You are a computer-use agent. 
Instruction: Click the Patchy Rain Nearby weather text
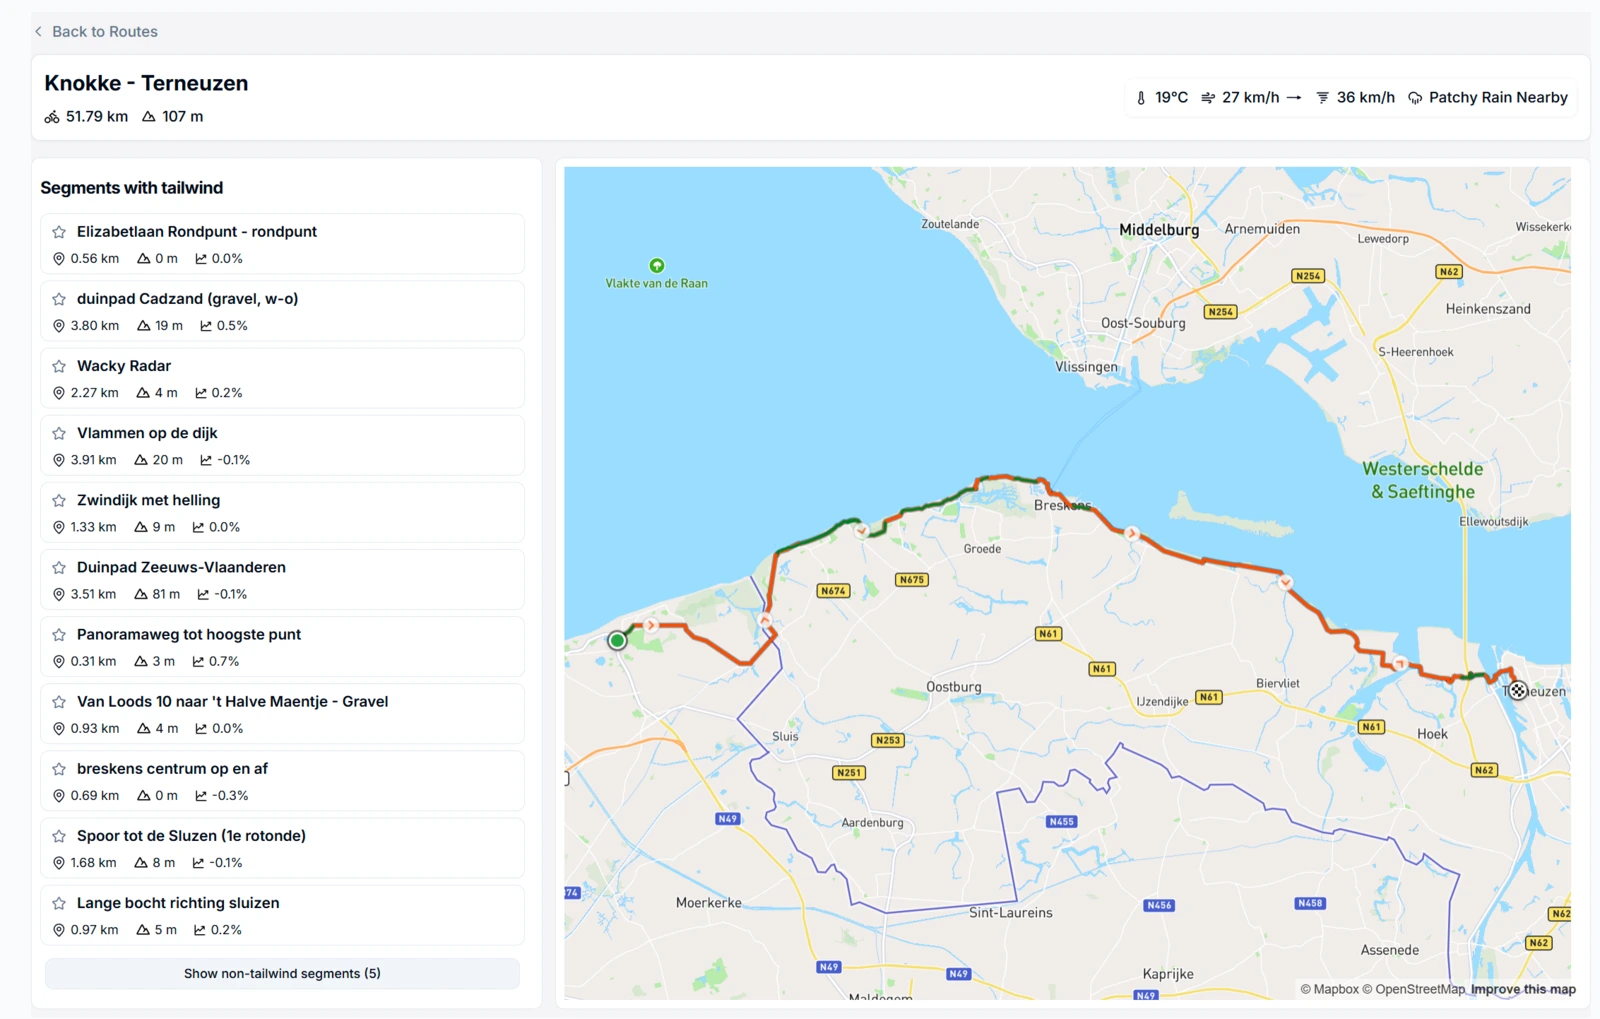[1498, 98]
